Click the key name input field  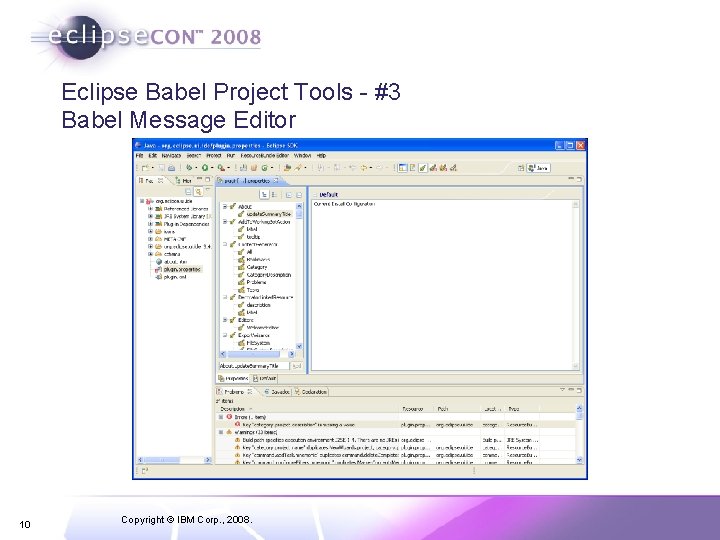(253, 366)
